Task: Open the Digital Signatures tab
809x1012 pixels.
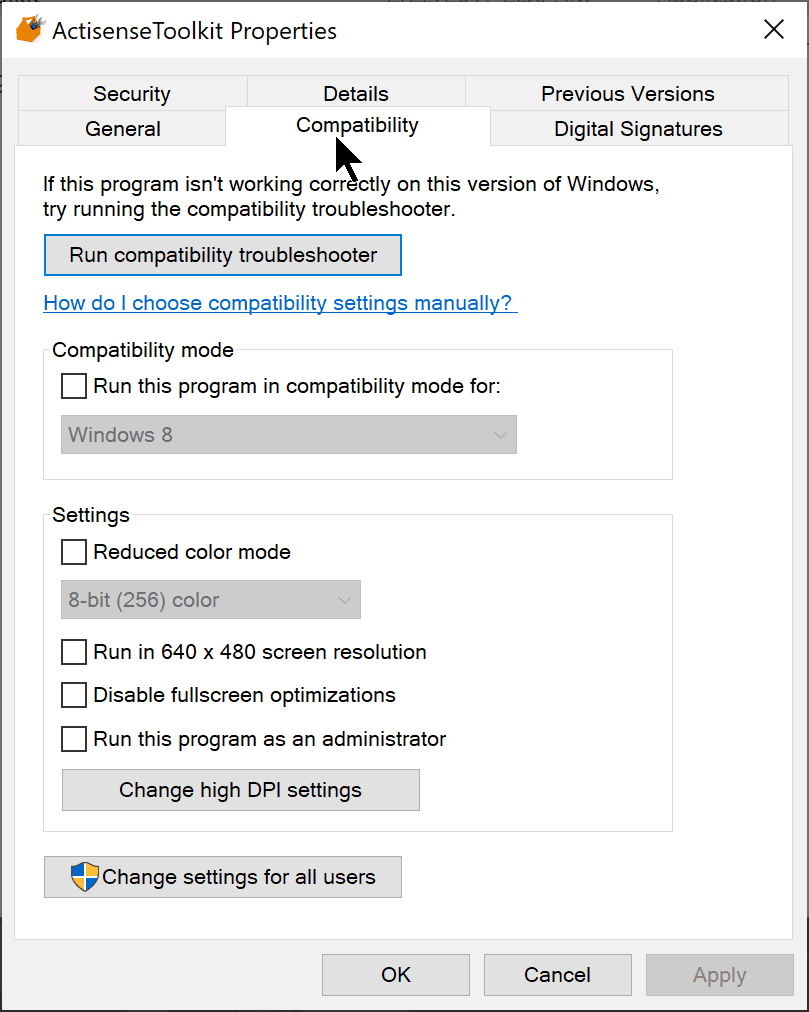Action: tap(639, 128)
